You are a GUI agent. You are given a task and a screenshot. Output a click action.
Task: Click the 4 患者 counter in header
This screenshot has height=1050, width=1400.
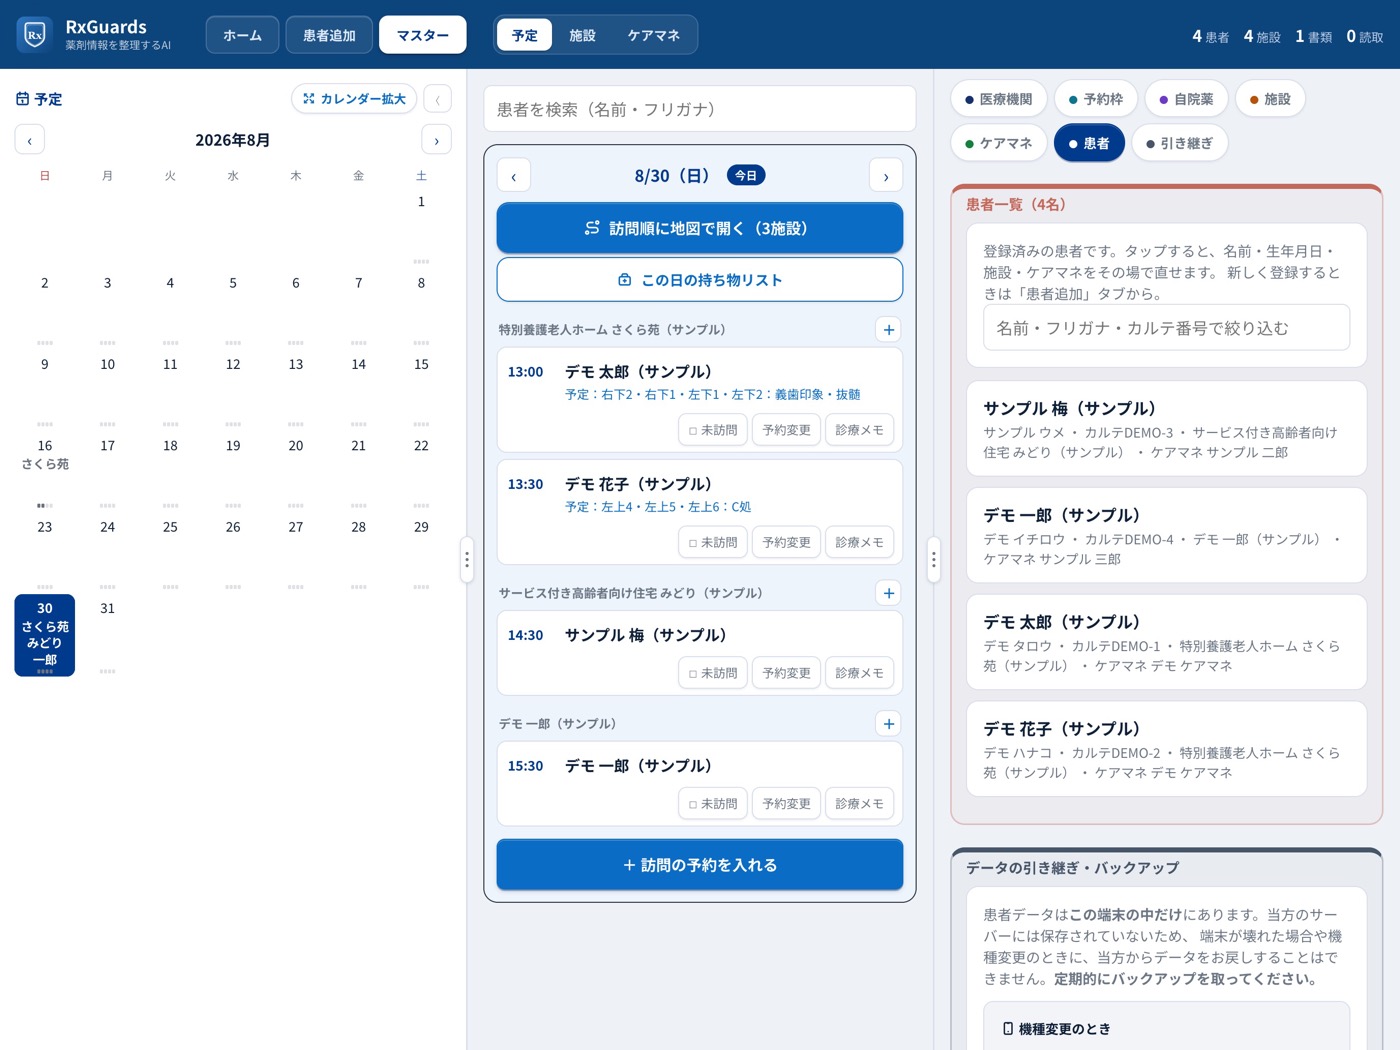[x=1210, y=36]
